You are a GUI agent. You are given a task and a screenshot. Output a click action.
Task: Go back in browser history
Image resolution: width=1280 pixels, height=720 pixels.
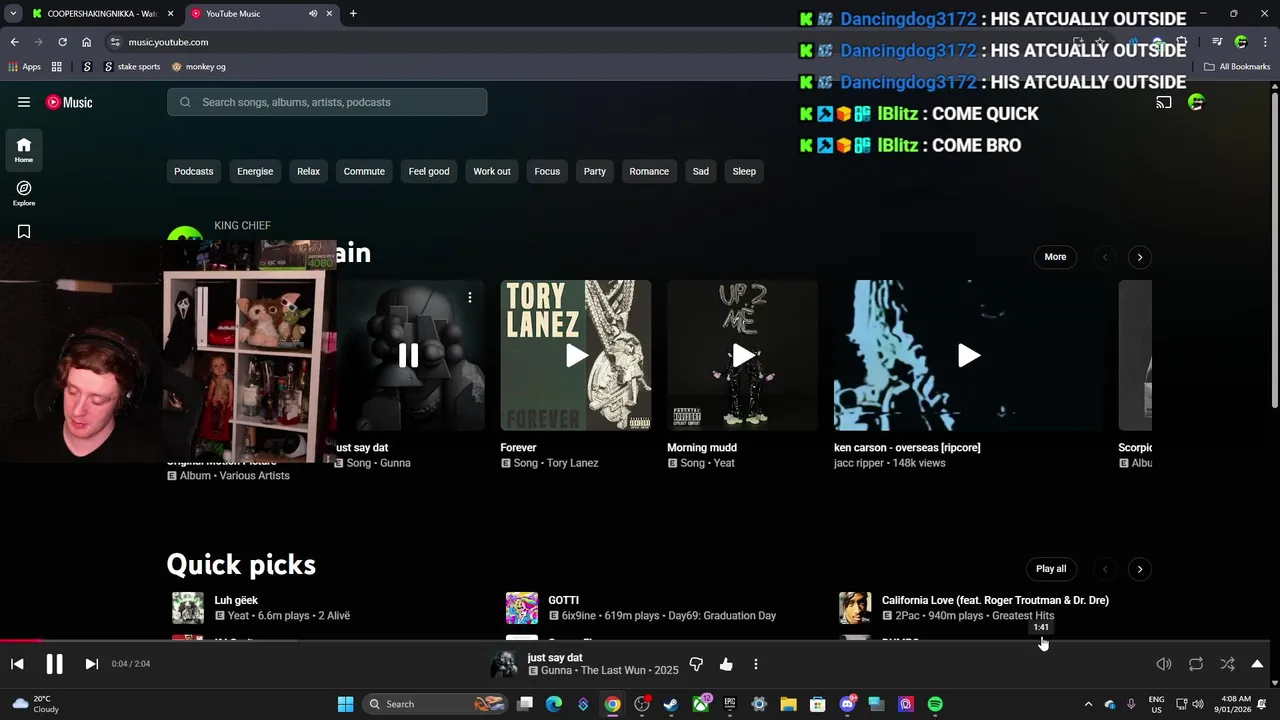[14, 42]
